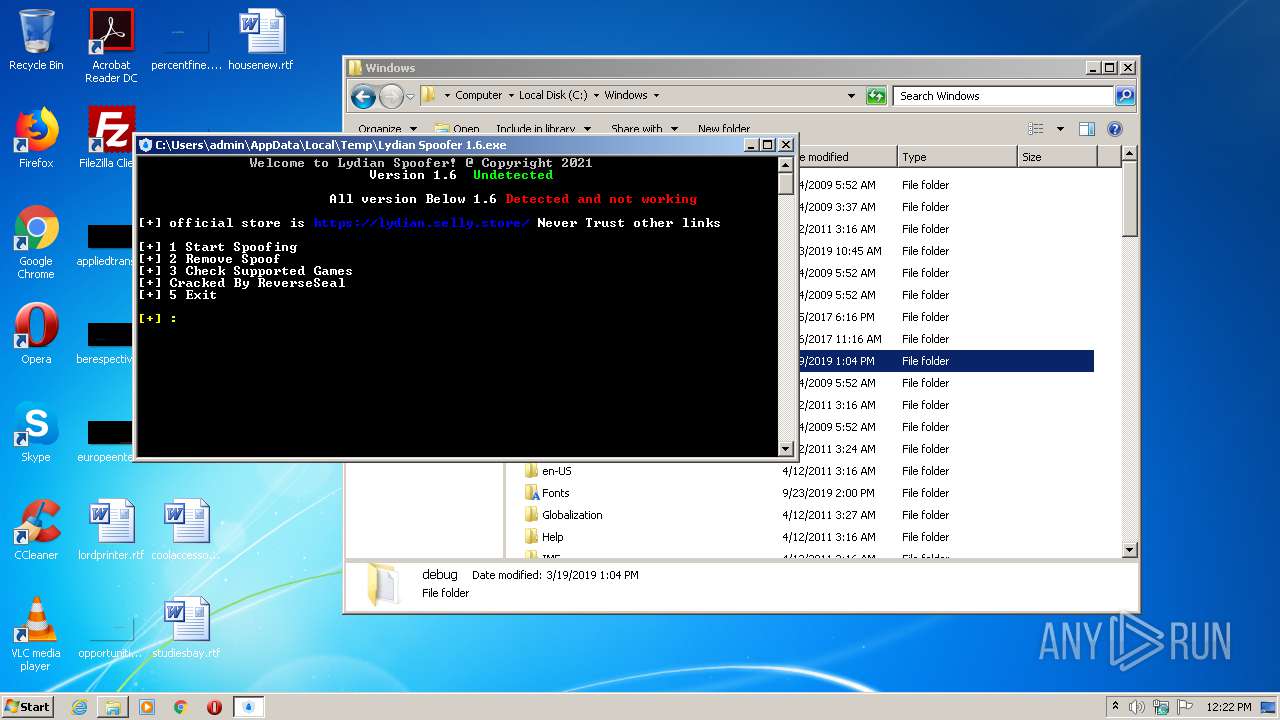Click the console scrollbar down arrow
The image size is (1280, 720).
tap(785, 450)
